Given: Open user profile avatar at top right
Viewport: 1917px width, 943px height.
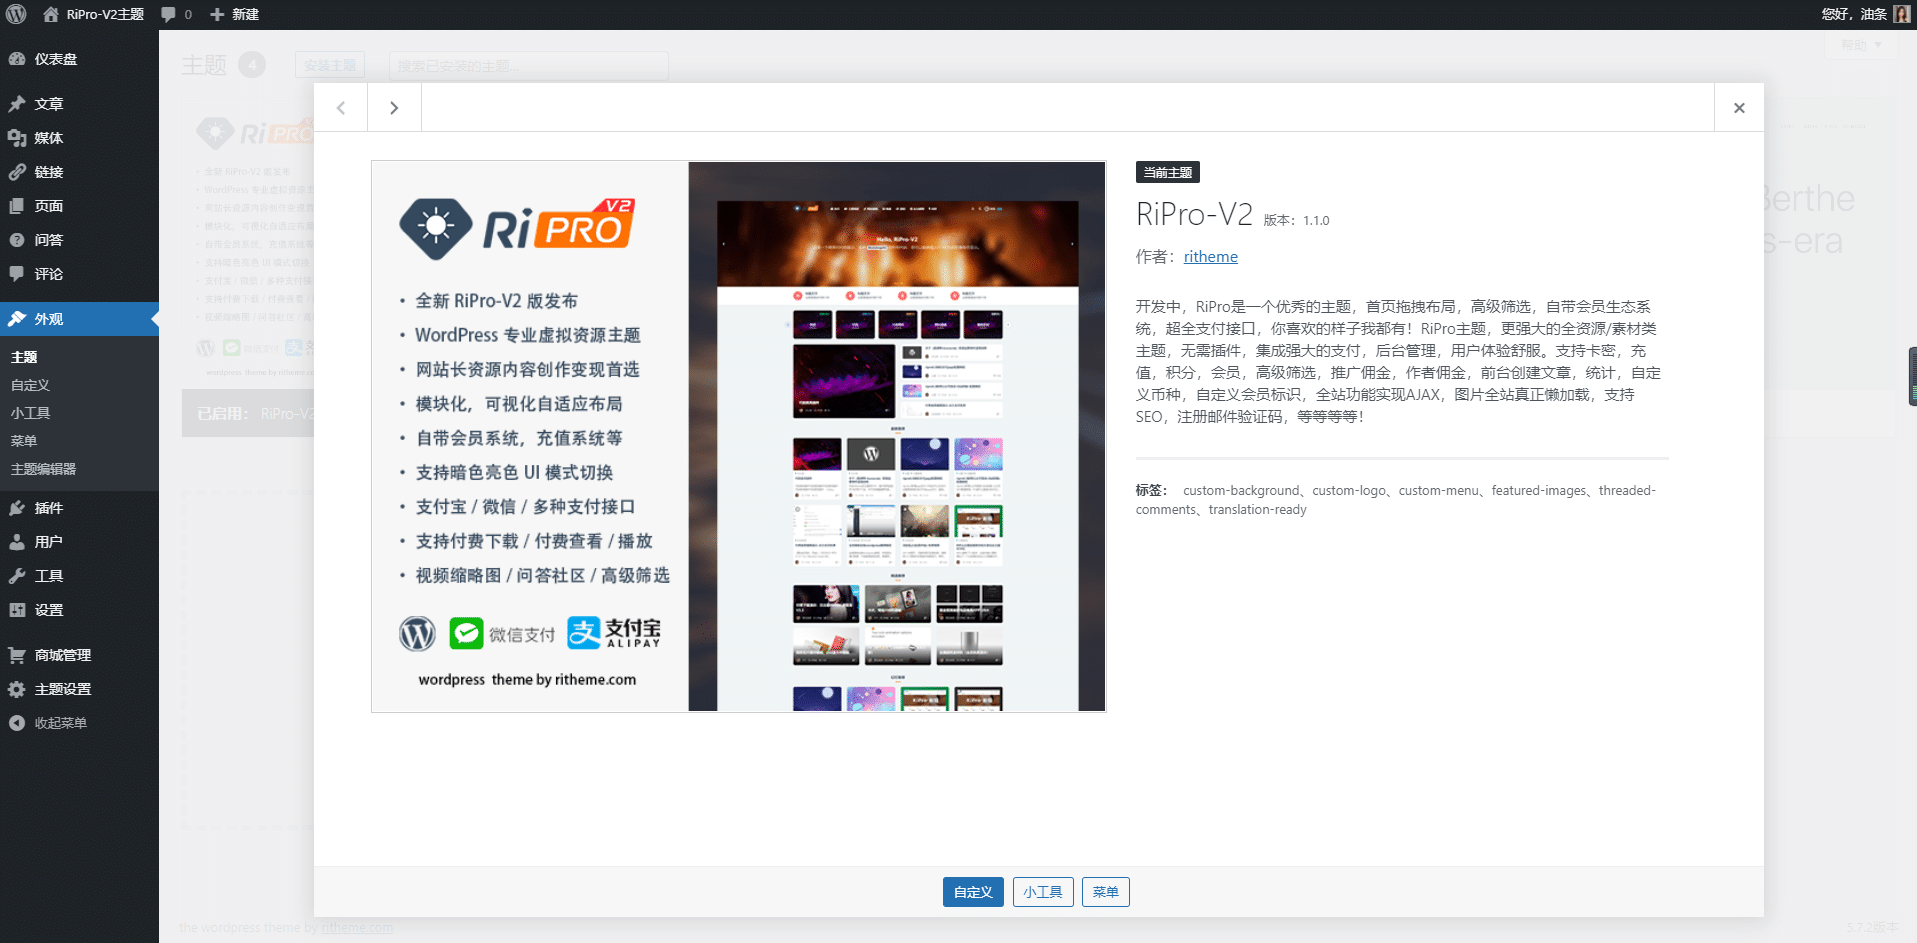Looking at the screenshot, I should [x=1901, y=14].
